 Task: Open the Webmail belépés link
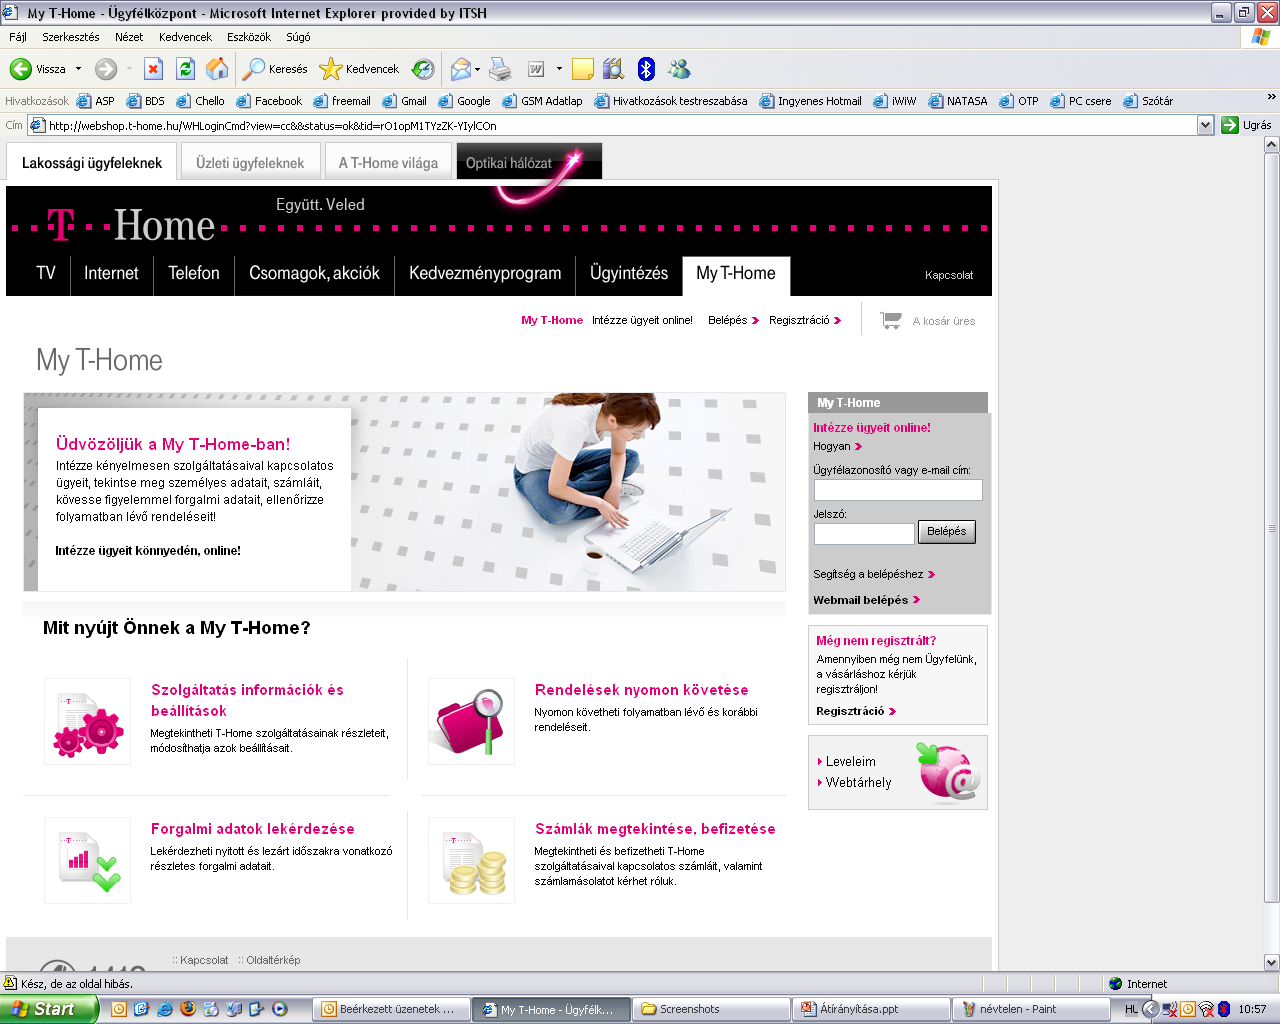coord(866,601)
